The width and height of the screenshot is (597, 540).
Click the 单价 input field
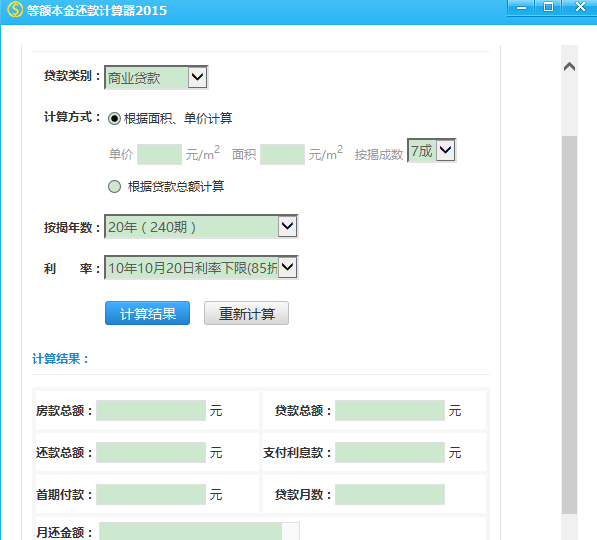pyautogui.click(x=159, y=155)
